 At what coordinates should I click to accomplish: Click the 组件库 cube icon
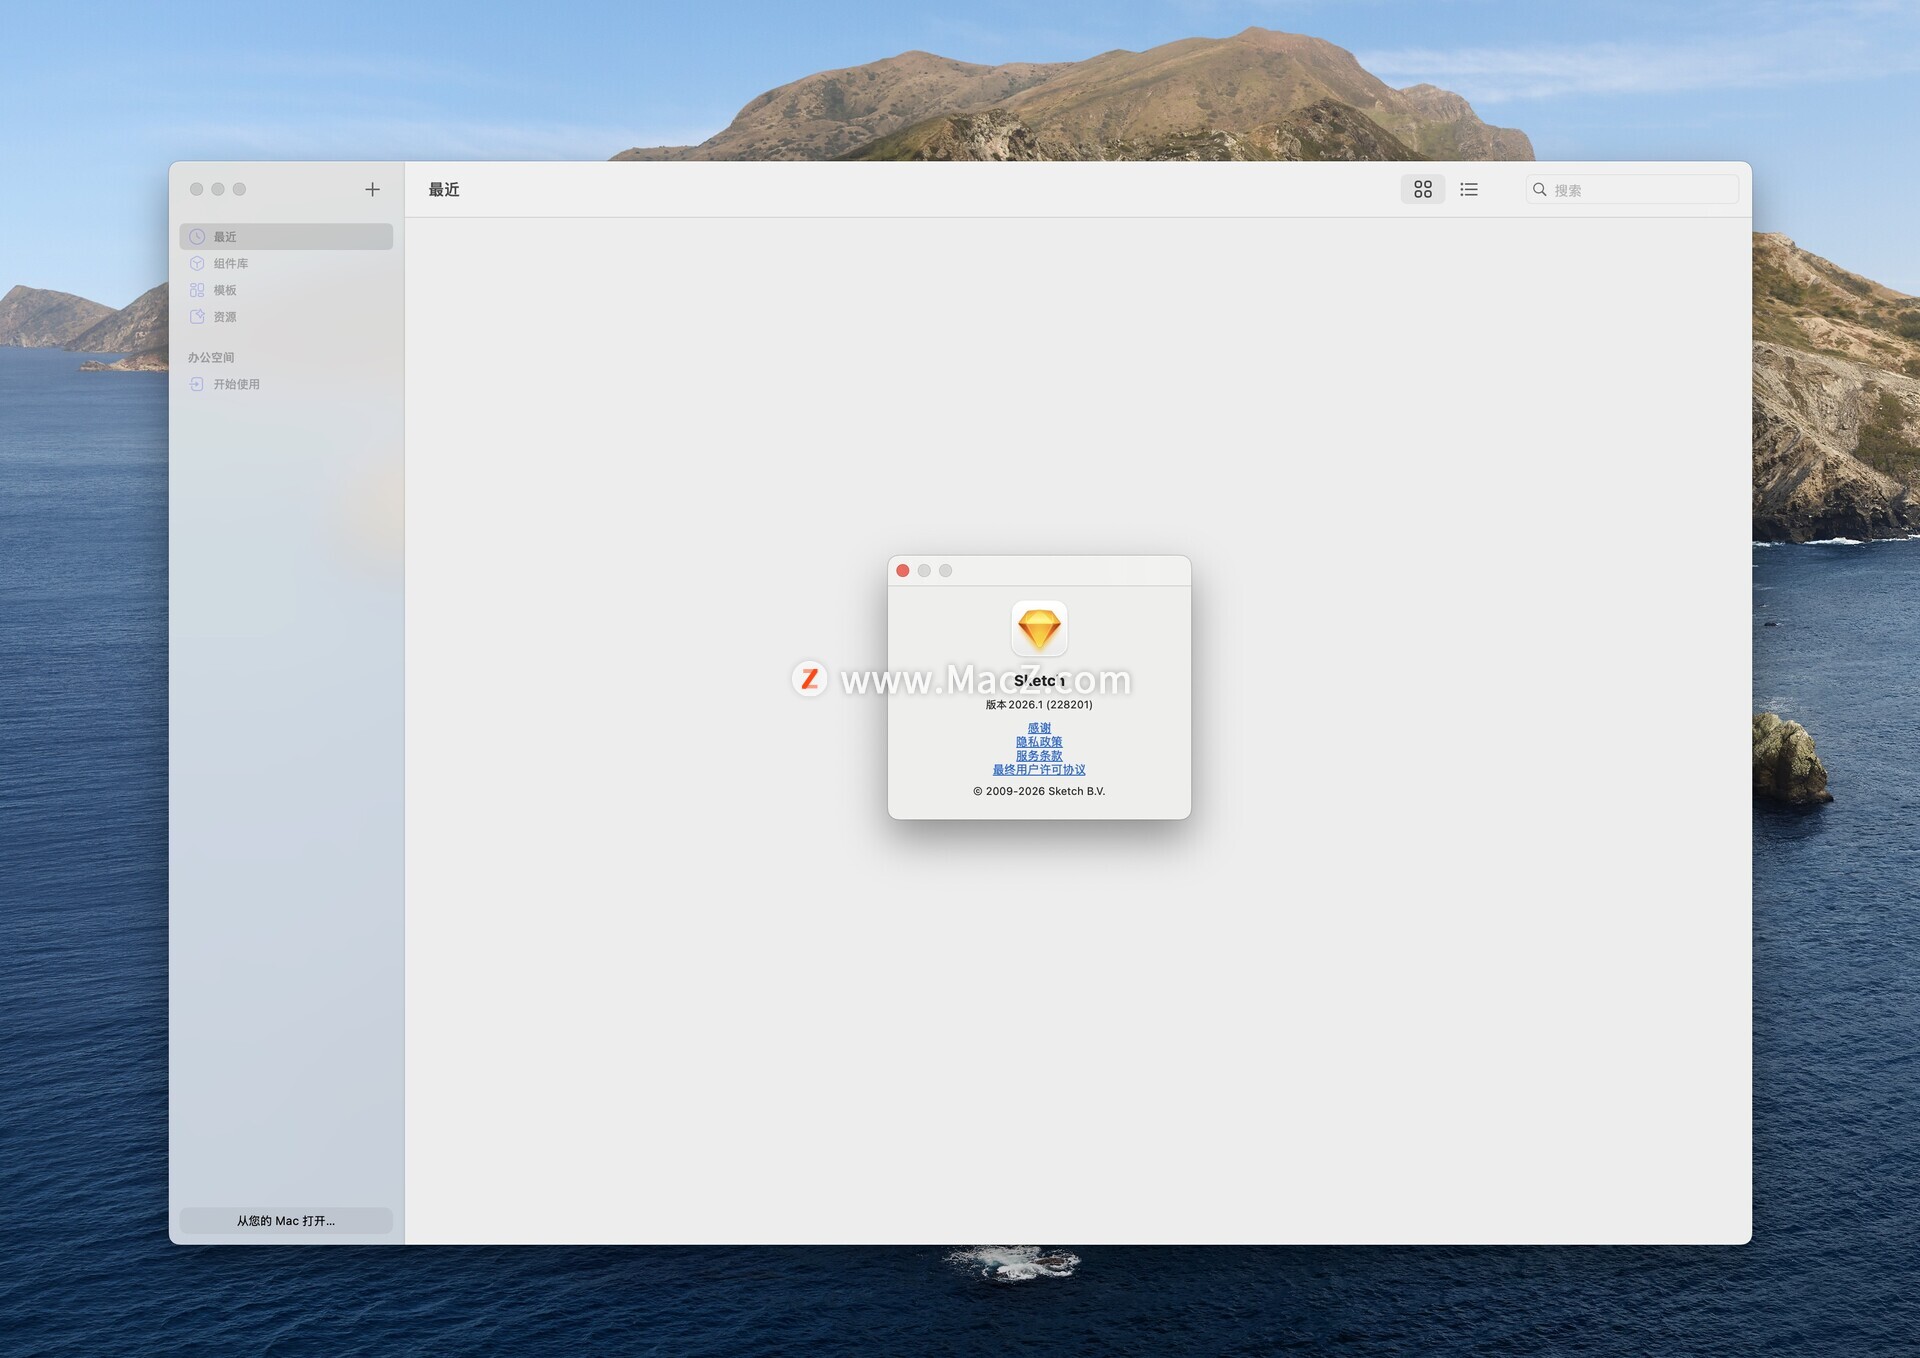tap(197, 264)
